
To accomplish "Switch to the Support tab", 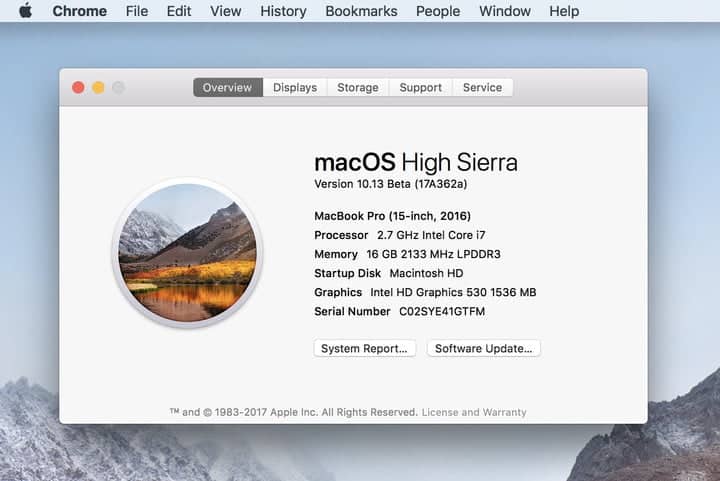I will click(x=421, y=87).
